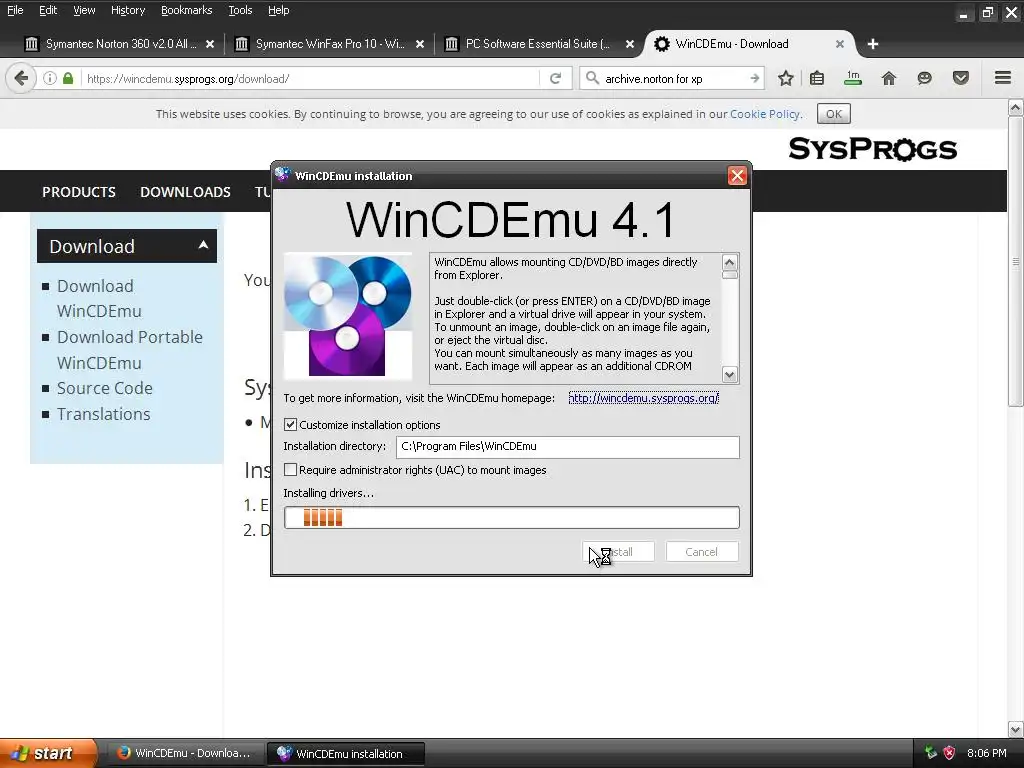Open the DOWNLOADS navigation item
The width and height of the screenshot is (1024, 768).
click(185, 192)
